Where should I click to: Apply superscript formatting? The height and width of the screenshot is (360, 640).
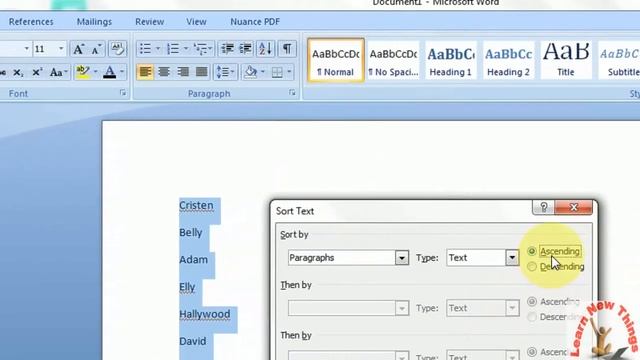37,73
